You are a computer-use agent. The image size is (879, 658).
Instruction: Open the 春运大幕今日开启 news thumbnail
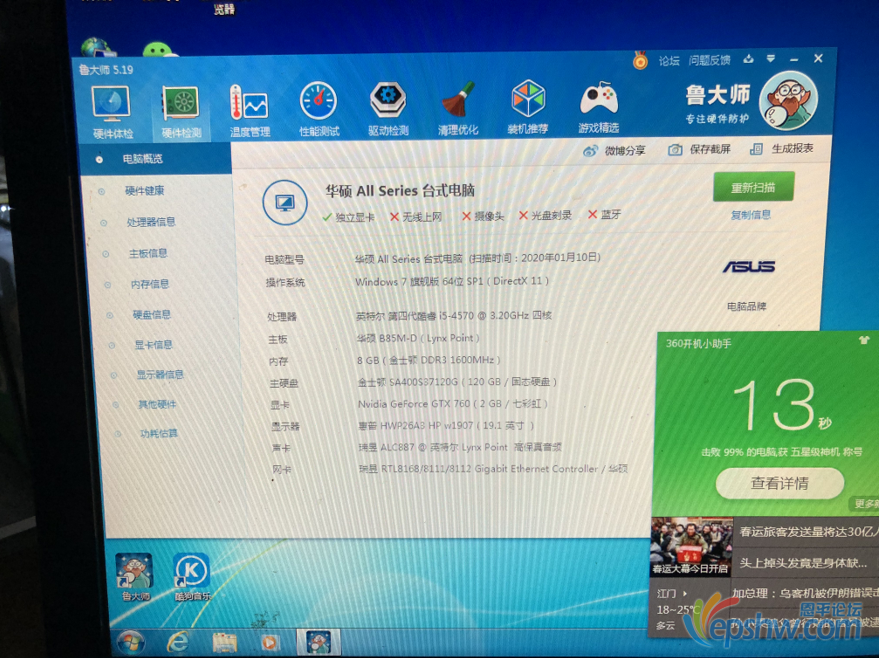[x=691, y=546]
